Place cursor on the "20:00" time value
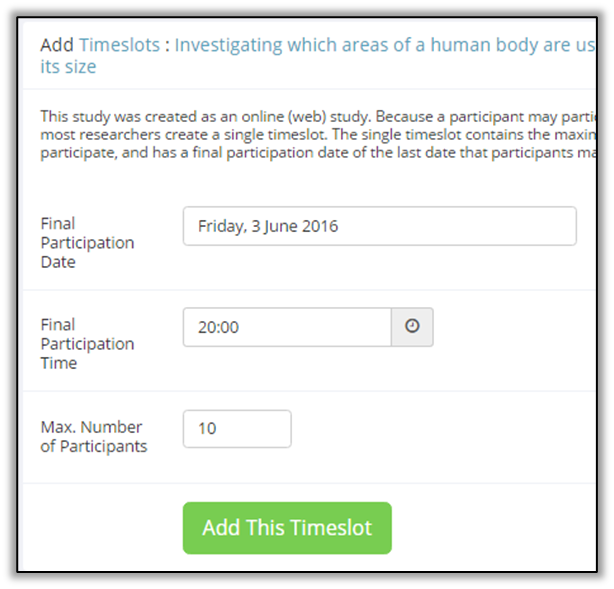Viewport: 614px width, 589px height. pos(220,327)
